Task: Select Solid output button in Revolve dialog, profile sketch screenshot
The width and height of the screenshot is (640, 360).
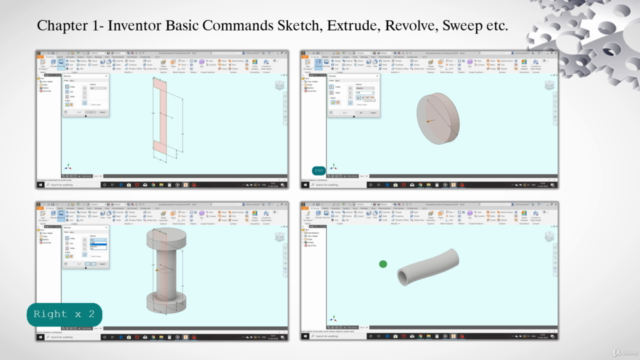Action: point(67,104)
